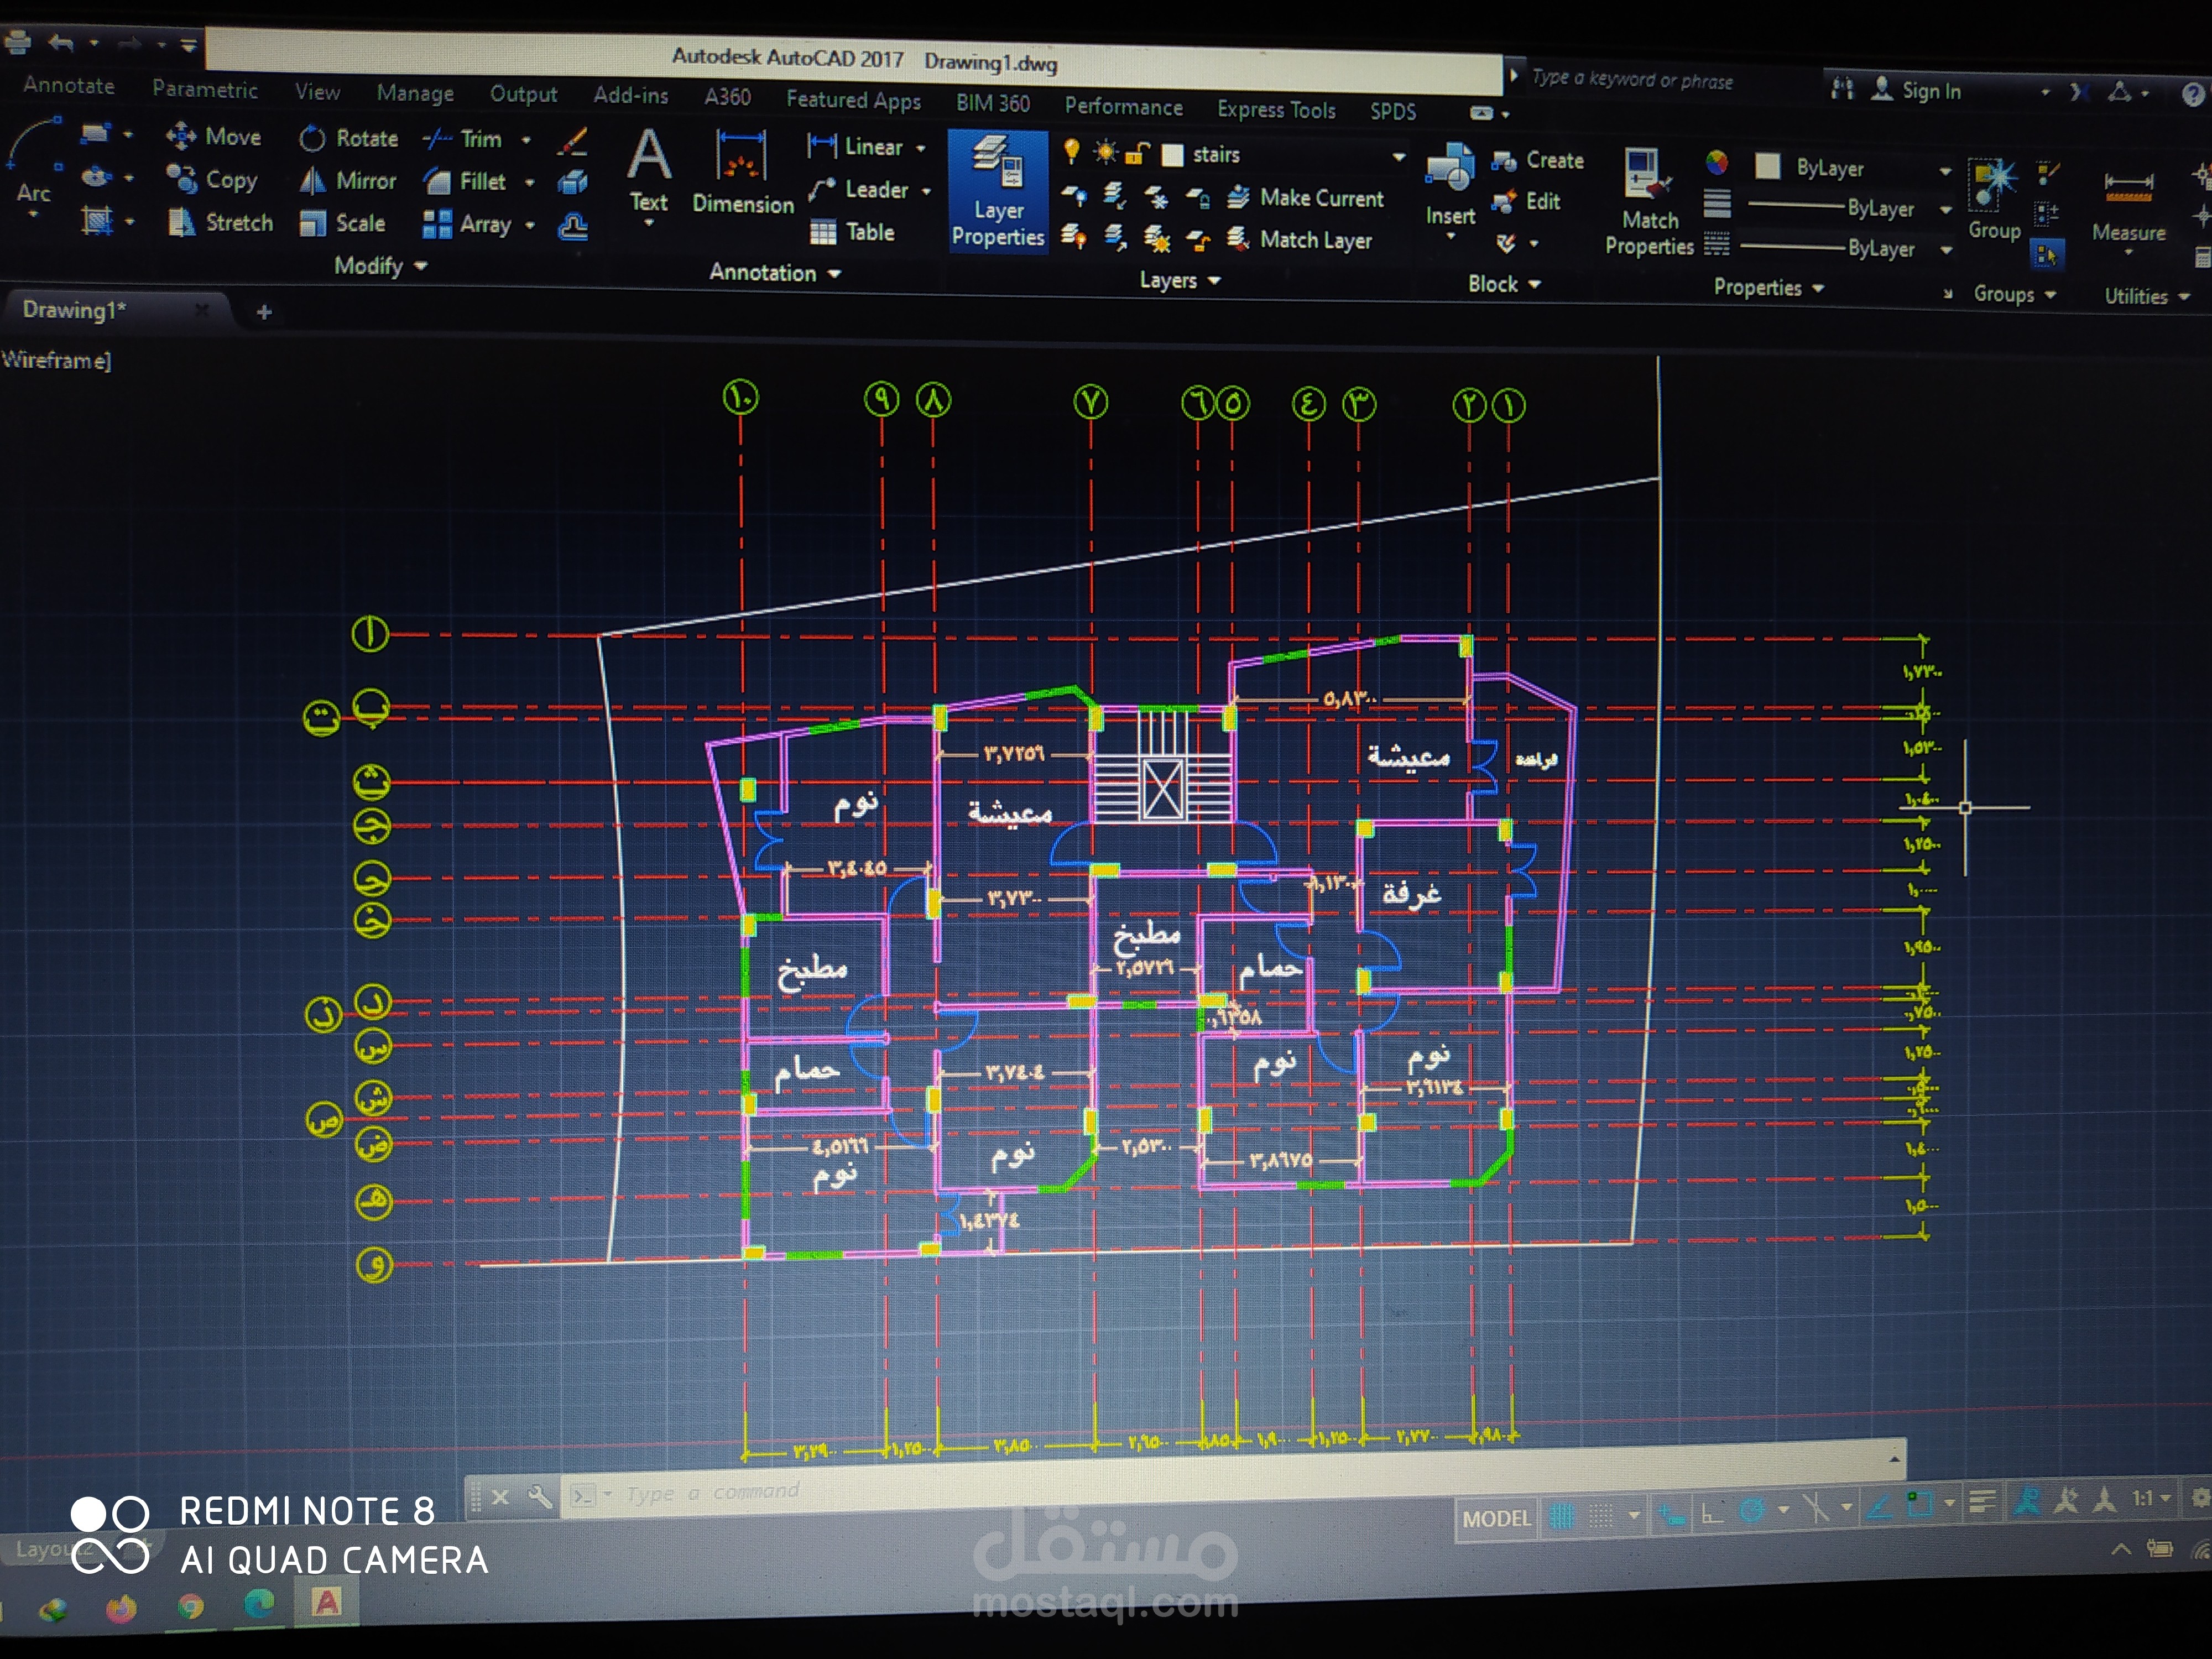Toggle snap mode in status bar
2212x1659 pixels.
(1601, 1516)
